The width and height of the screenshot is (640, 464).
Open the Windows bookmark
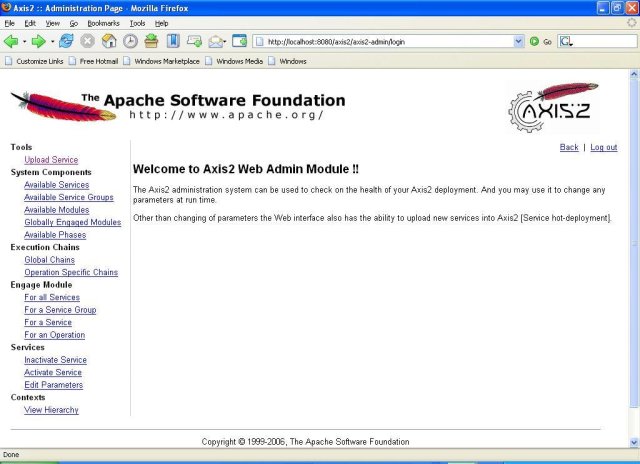click(287, 61)
